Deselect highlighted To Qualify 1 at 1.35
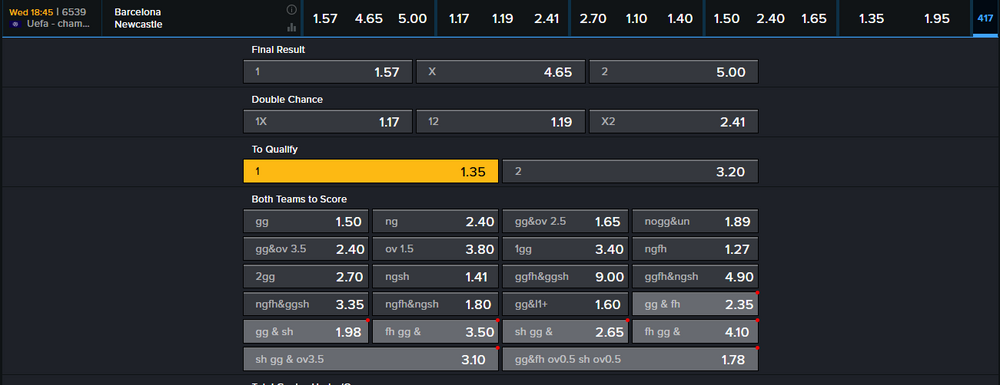Screen dimensions: 1000x385 pos(371,171)
